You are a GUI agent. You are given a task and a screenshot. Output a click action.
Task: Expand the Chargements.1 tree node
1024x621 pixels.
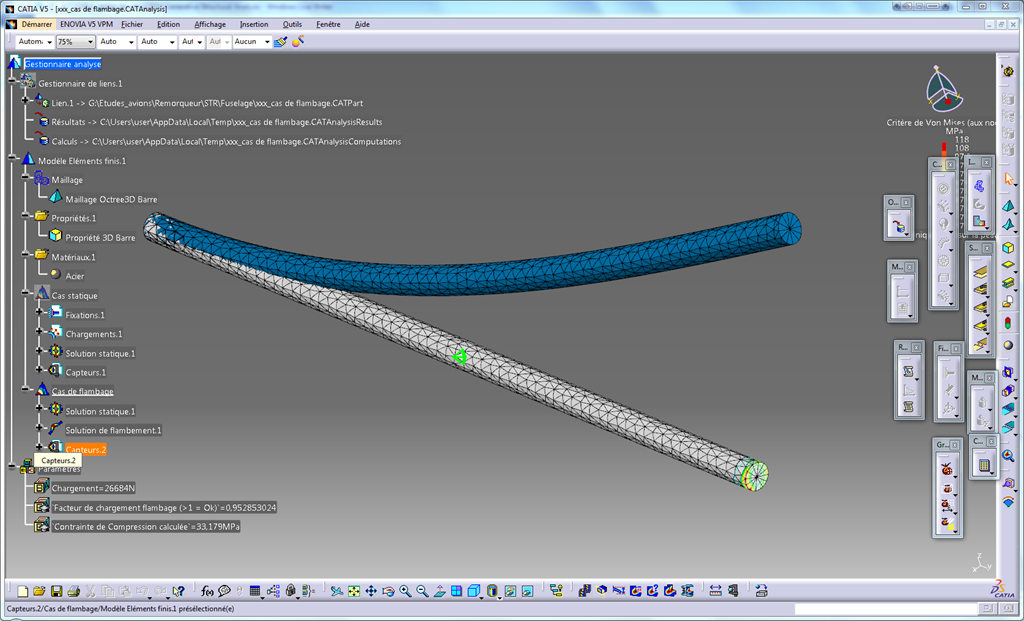click(39, 333)
